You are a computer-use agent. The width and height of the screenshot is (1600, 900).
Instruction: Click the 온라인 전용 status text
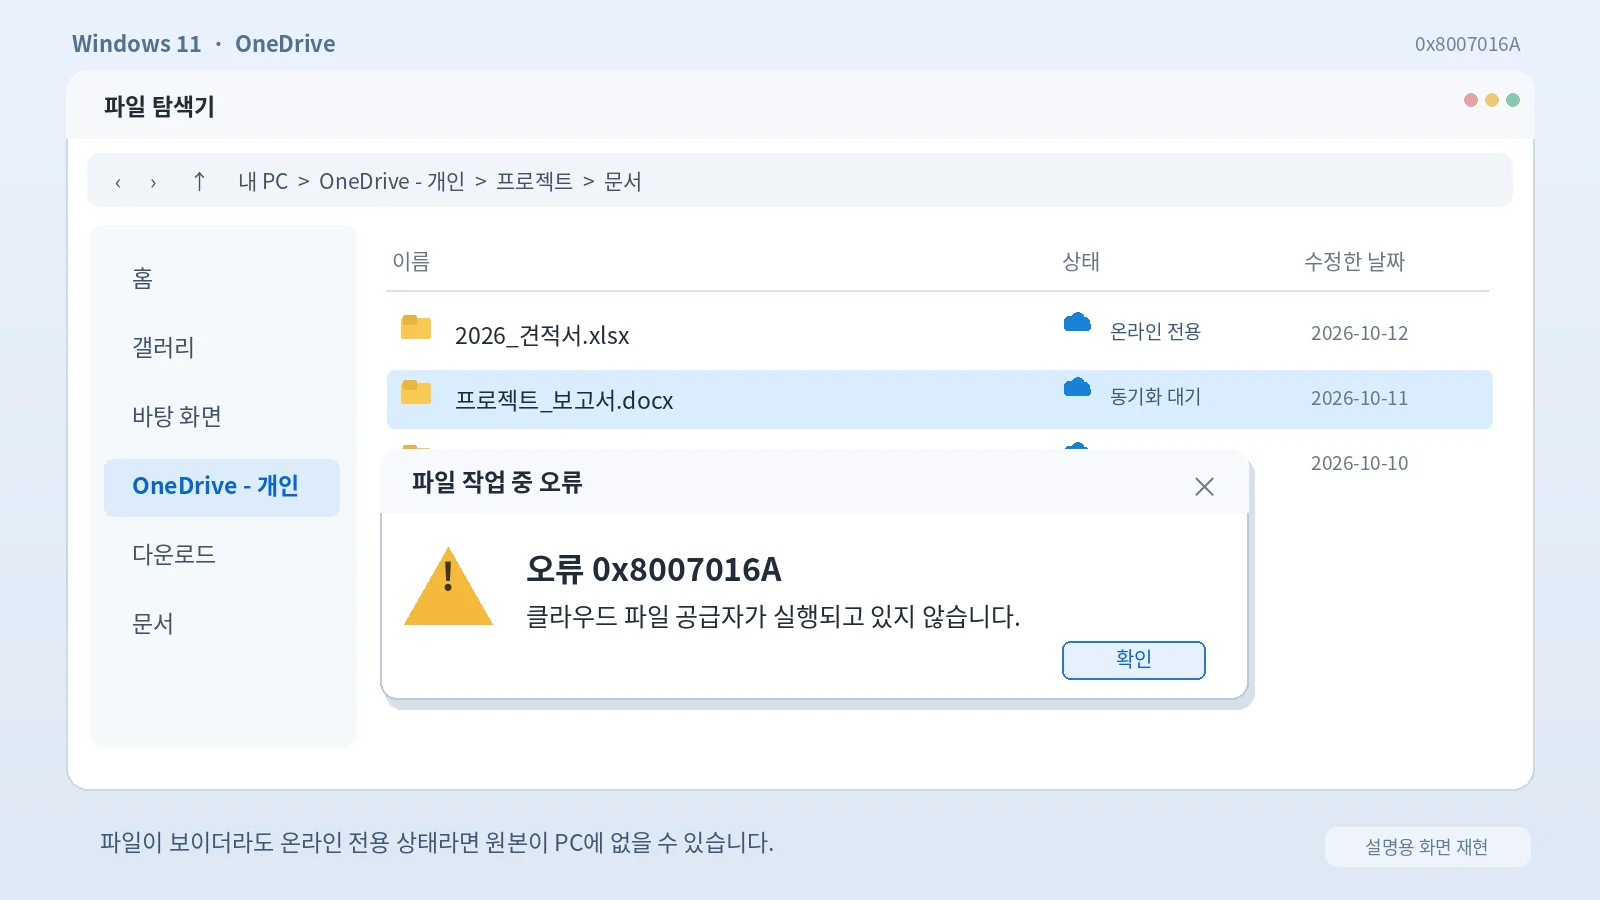pos(1155,331)
